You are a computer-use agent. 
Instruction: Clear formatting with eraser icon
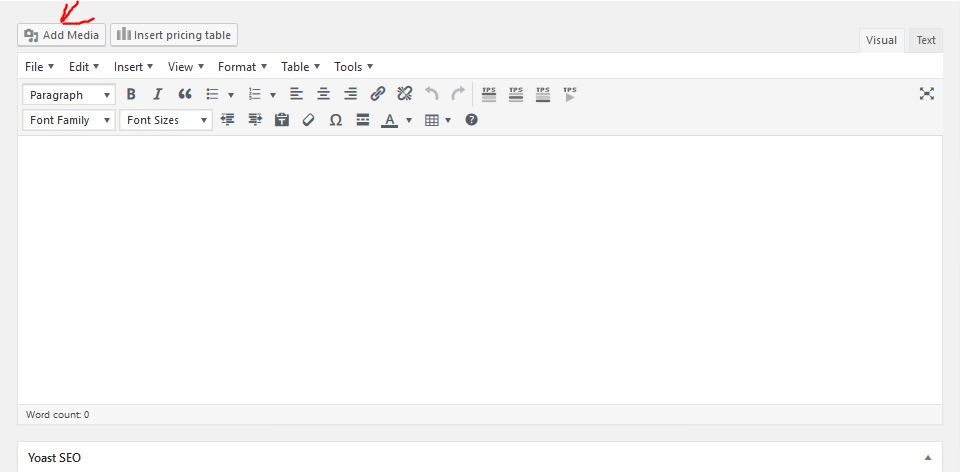[x=309, y=120]
